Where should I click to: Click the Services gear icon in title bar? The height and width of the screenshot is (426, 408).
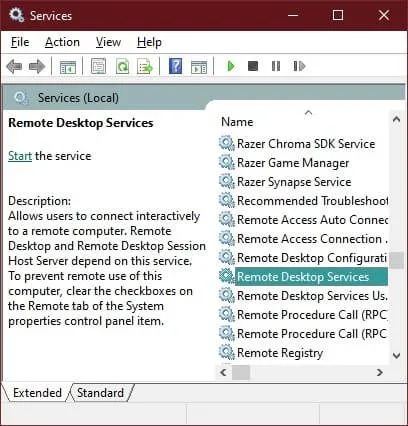point(16,15)
